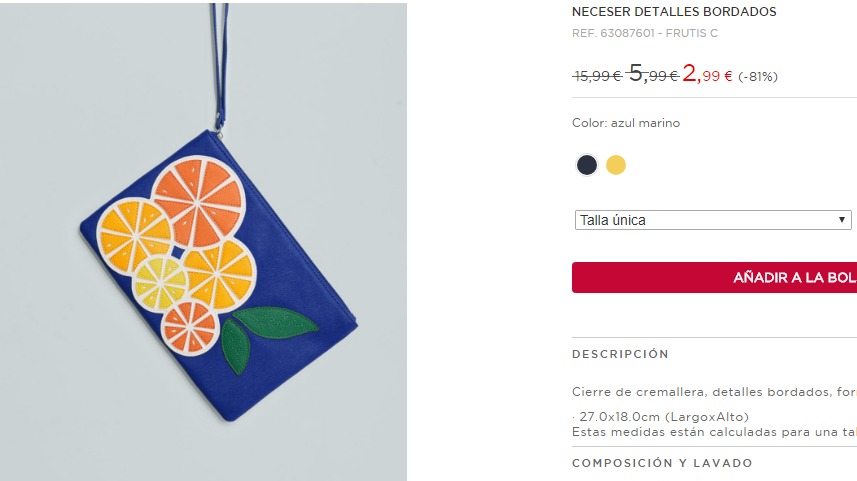Select the yellow color swatch

tap(616, 165)
